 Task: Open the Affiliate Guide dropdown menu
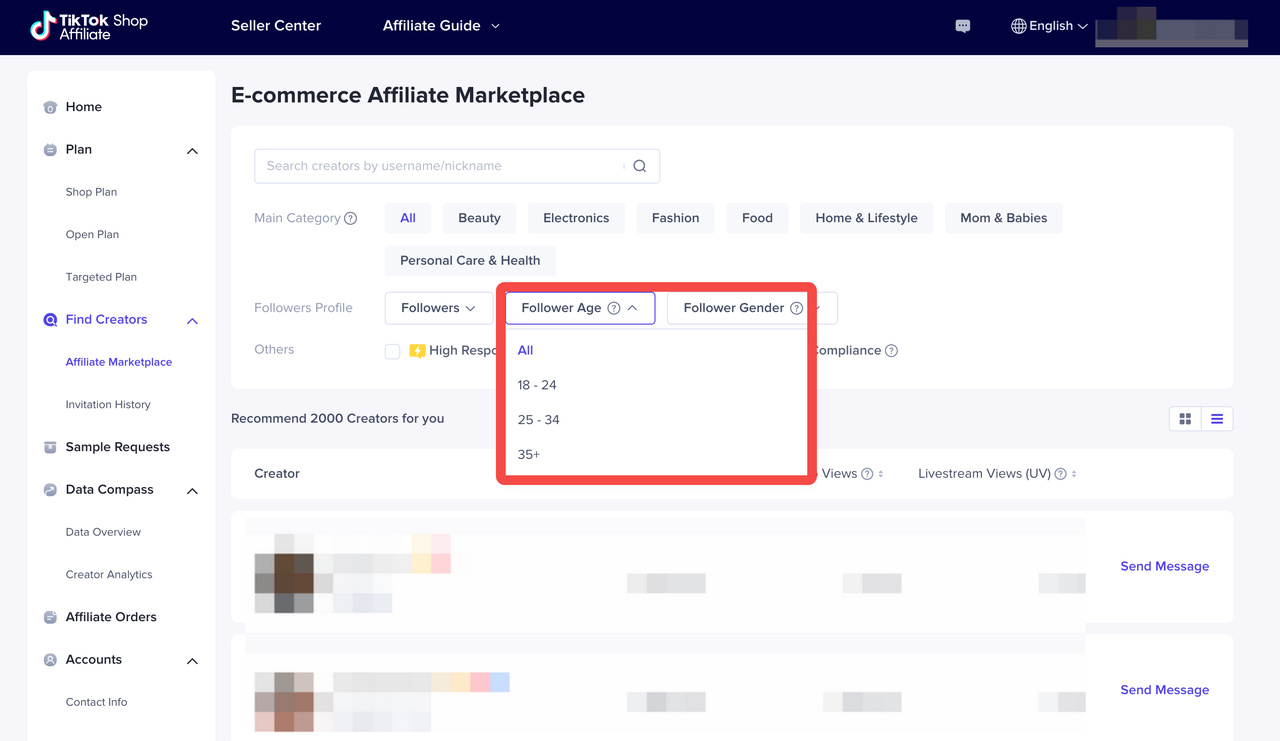pos(441,26)
